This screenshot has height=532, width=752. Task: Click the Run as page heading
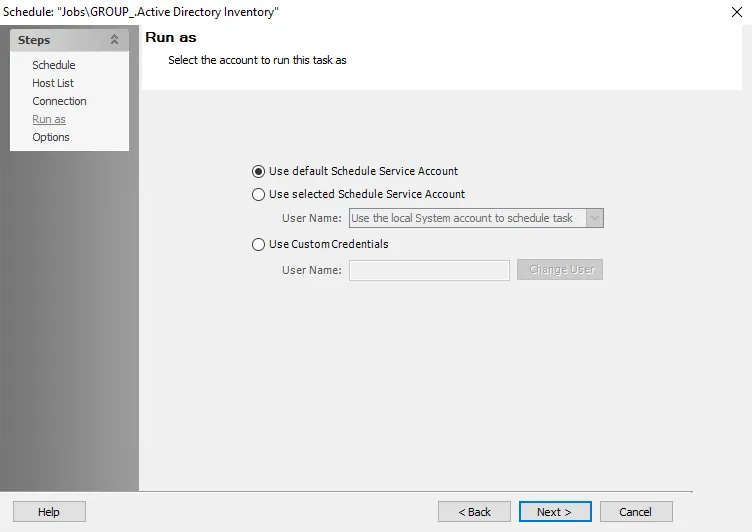click(171, 37)
